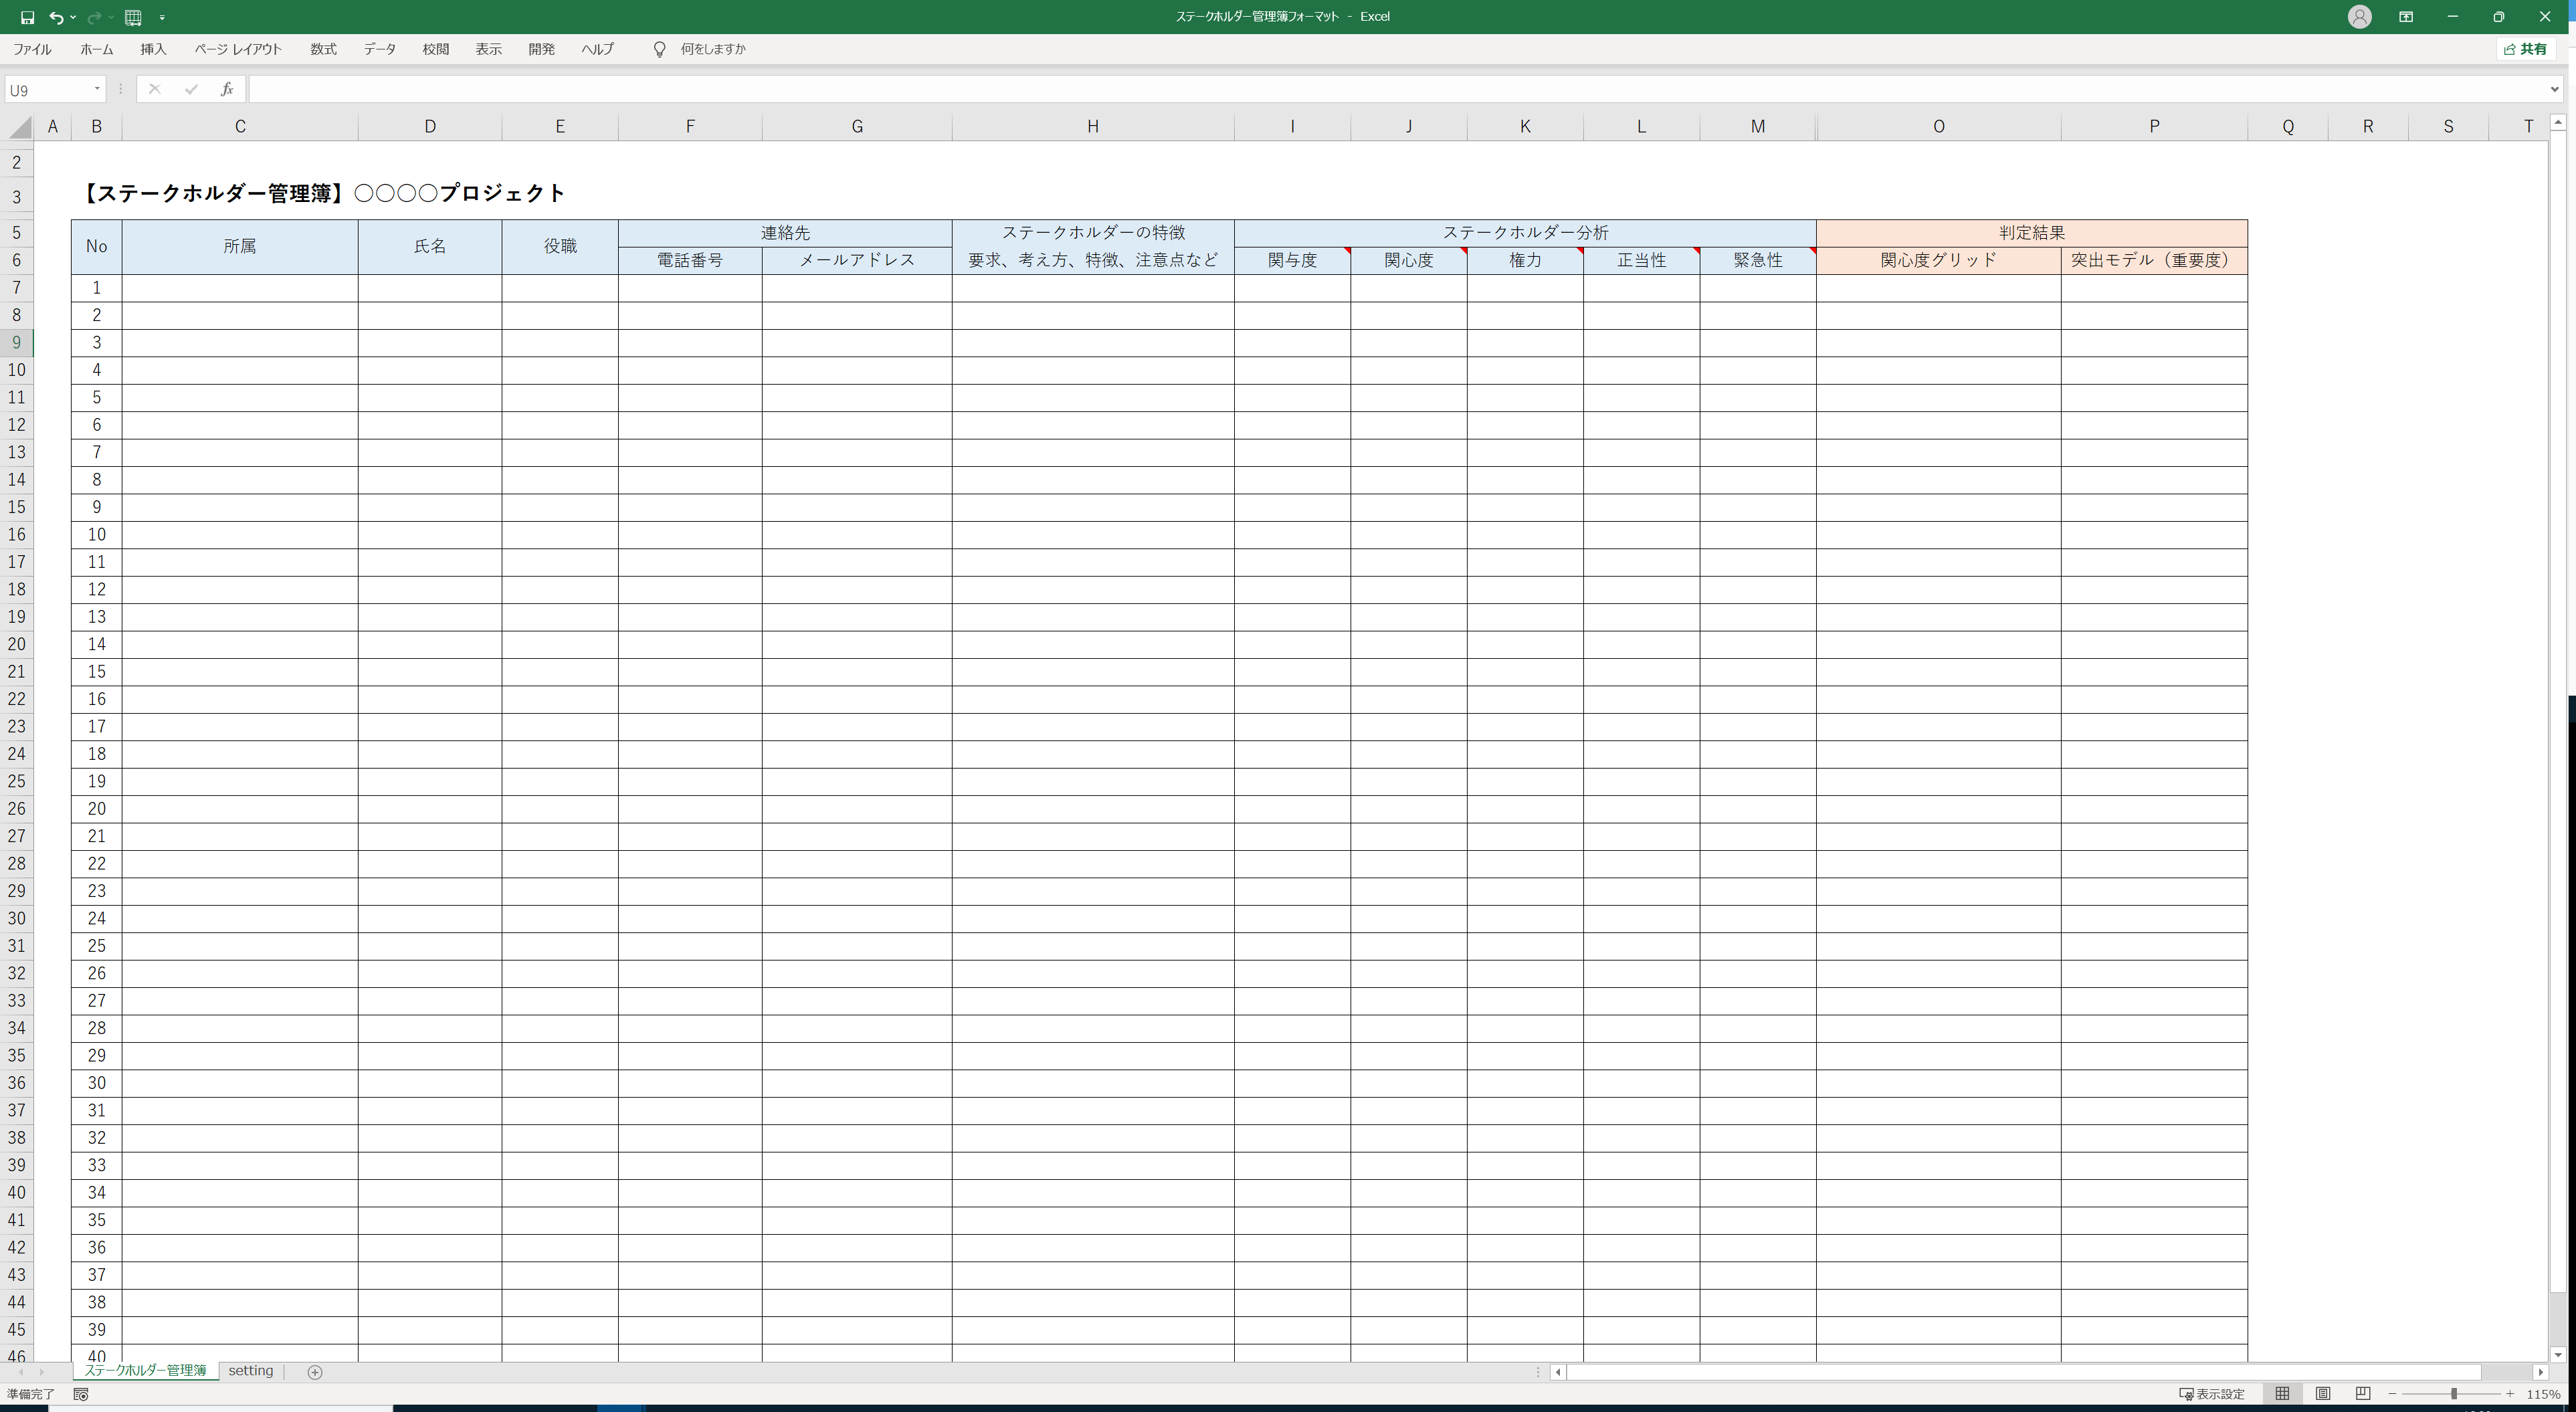
Task: Open ribbon display options icon
Action: [x=2406, y=17]
